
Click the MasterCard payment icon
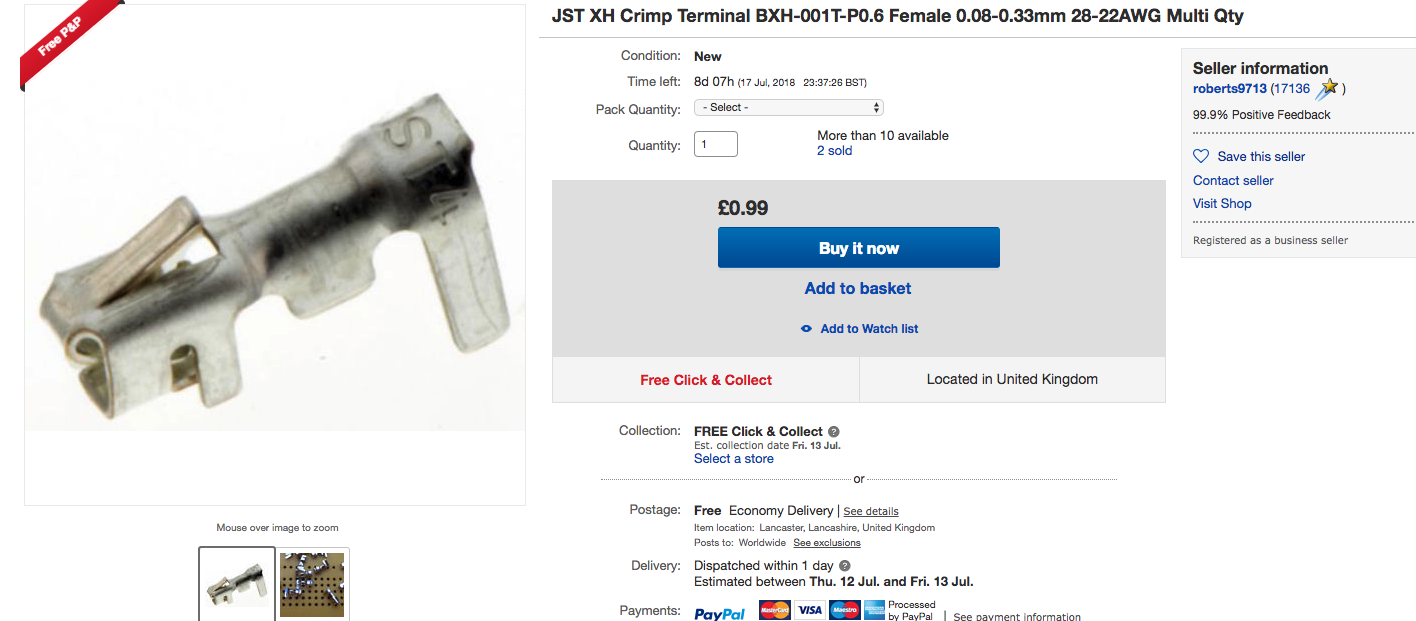774,610
